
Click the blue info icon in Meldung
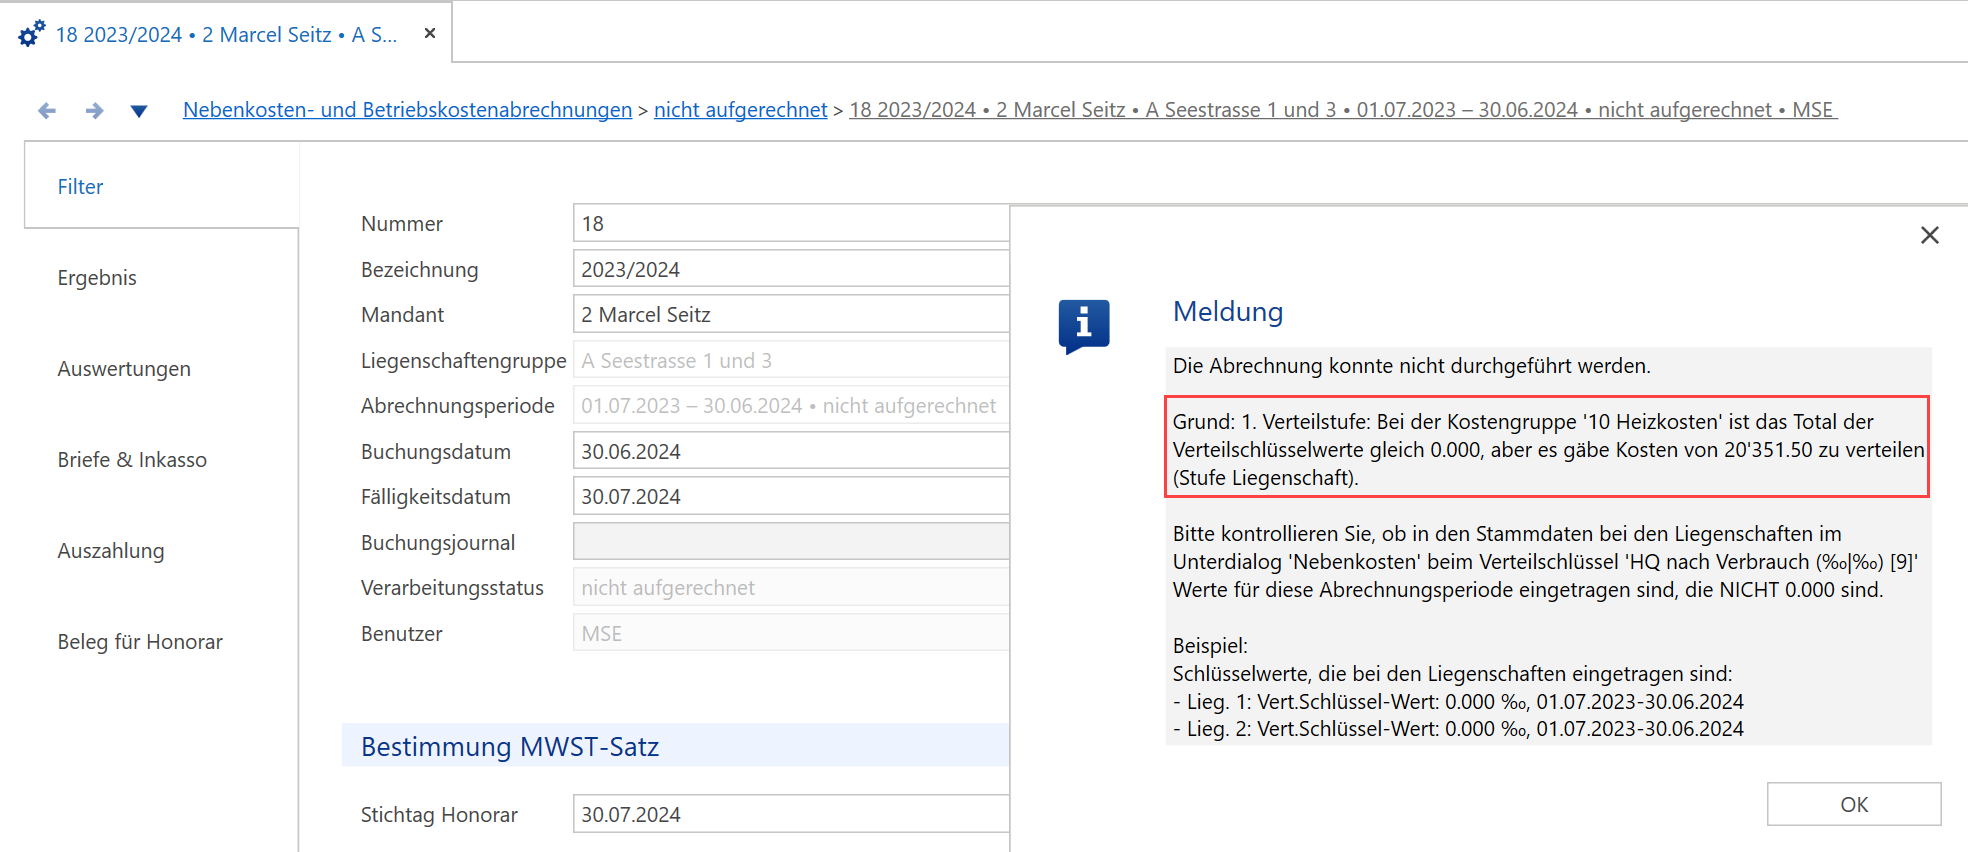coord(1084,326)
